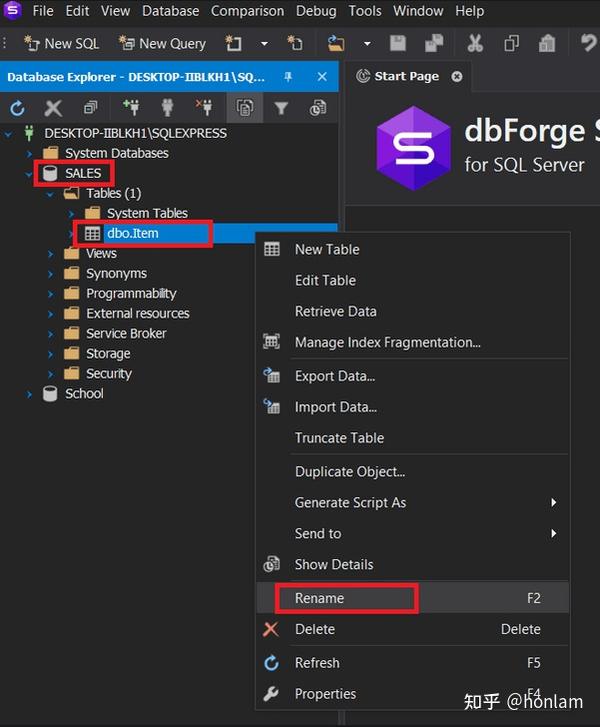The height and width of the screenshot is (727, 600).
Task: Open the Edit menu
Action: tap(77, 11)
